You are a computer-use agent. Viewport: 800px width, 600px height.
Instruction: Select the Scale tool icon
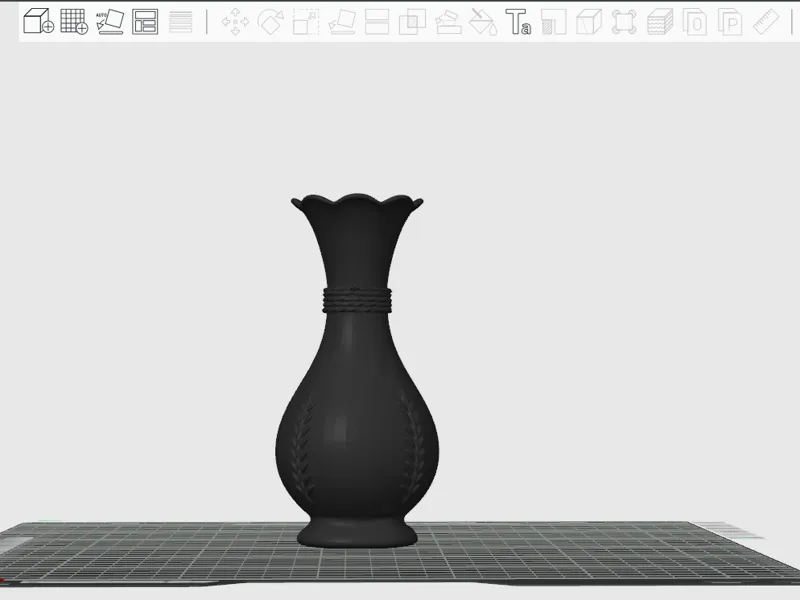click(x=306, y=21)
